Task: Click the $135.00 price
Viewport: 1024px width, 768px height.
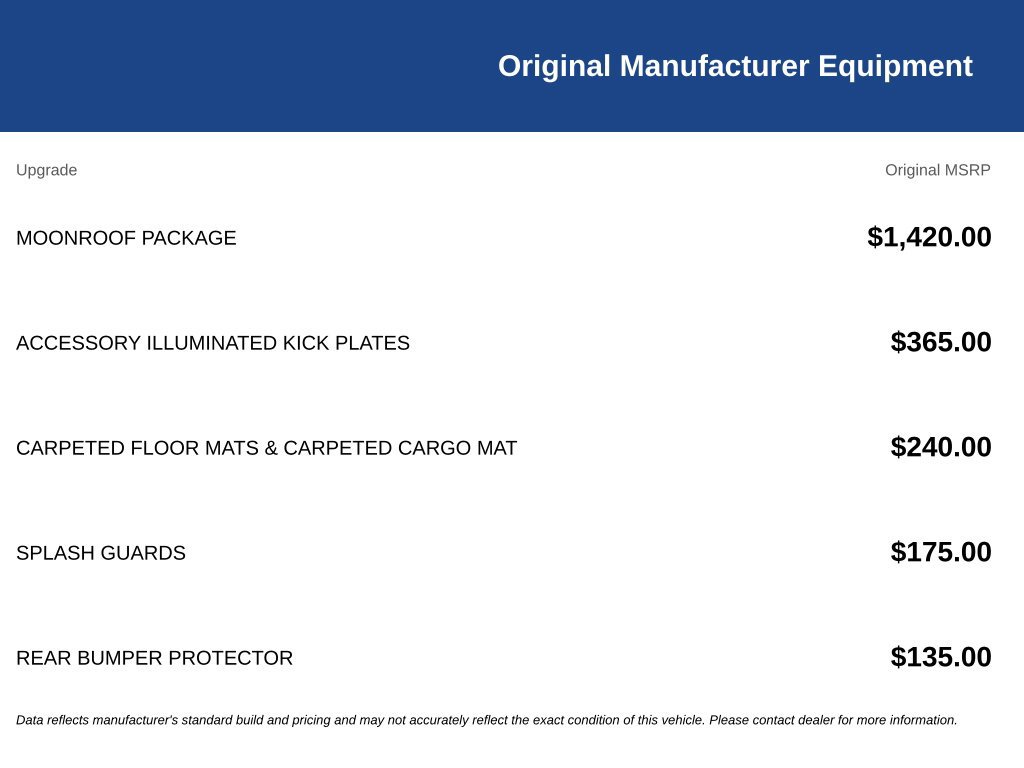Action: tap(941, 657)
